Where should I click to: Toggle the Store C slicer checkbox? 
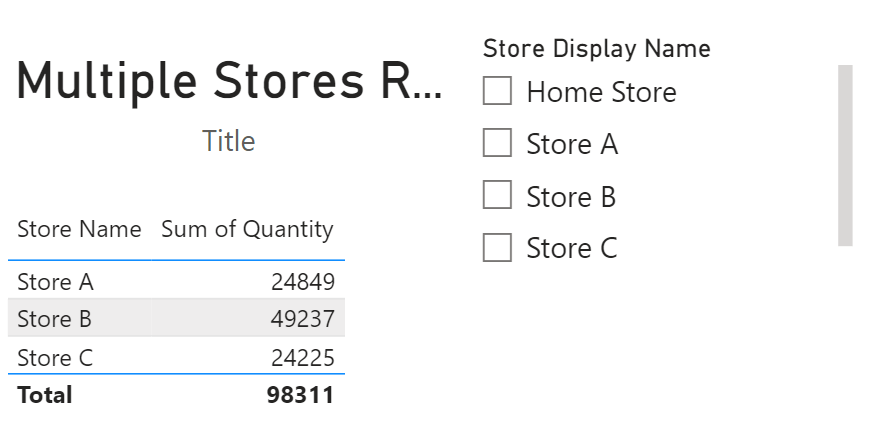[x=497, y=248]
